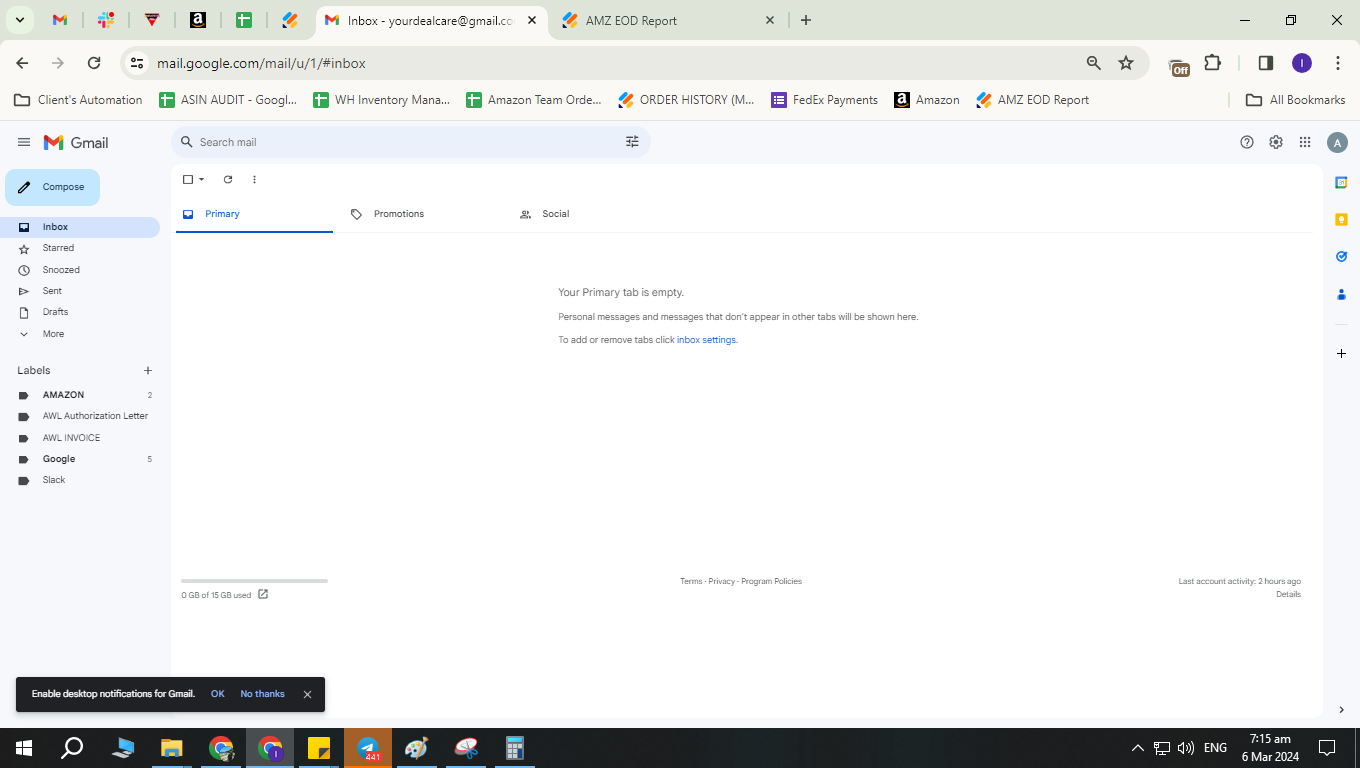The height and width of the screenshot is (768, 1360).
Task: Switch to the Social tab
Action: pyautogui.click(x=592, y=214)
